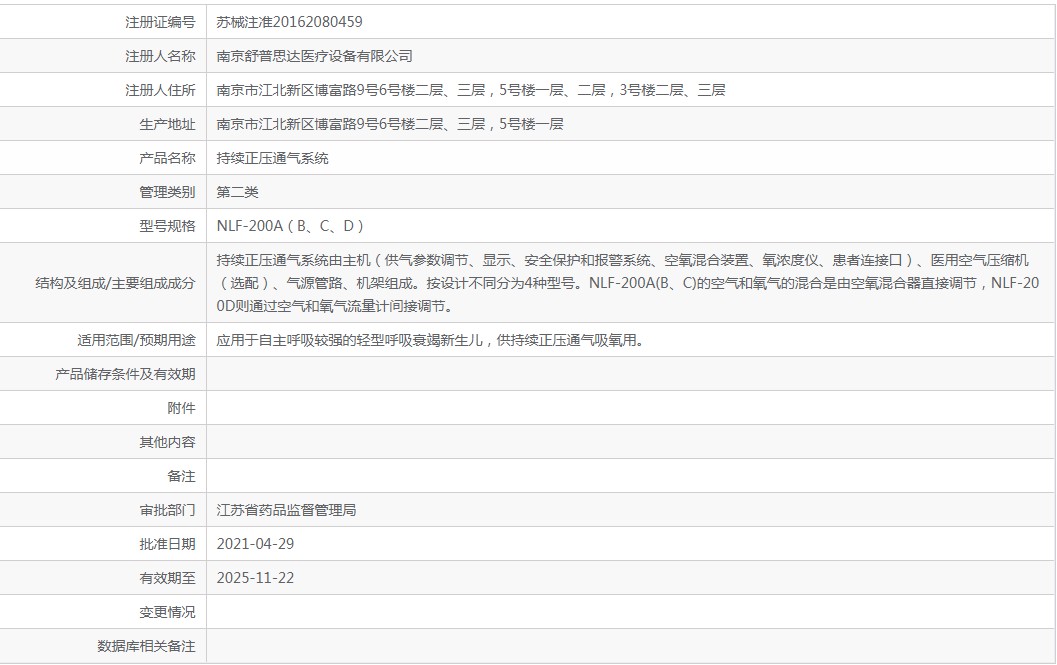Click the 其他内容 label
The image size is (1057, 665).
coord(167,442)
